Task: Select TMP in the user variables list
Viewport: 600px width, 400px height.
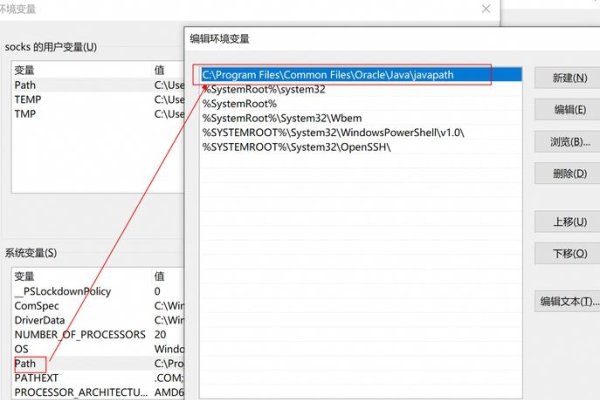Action: point(98,114)
